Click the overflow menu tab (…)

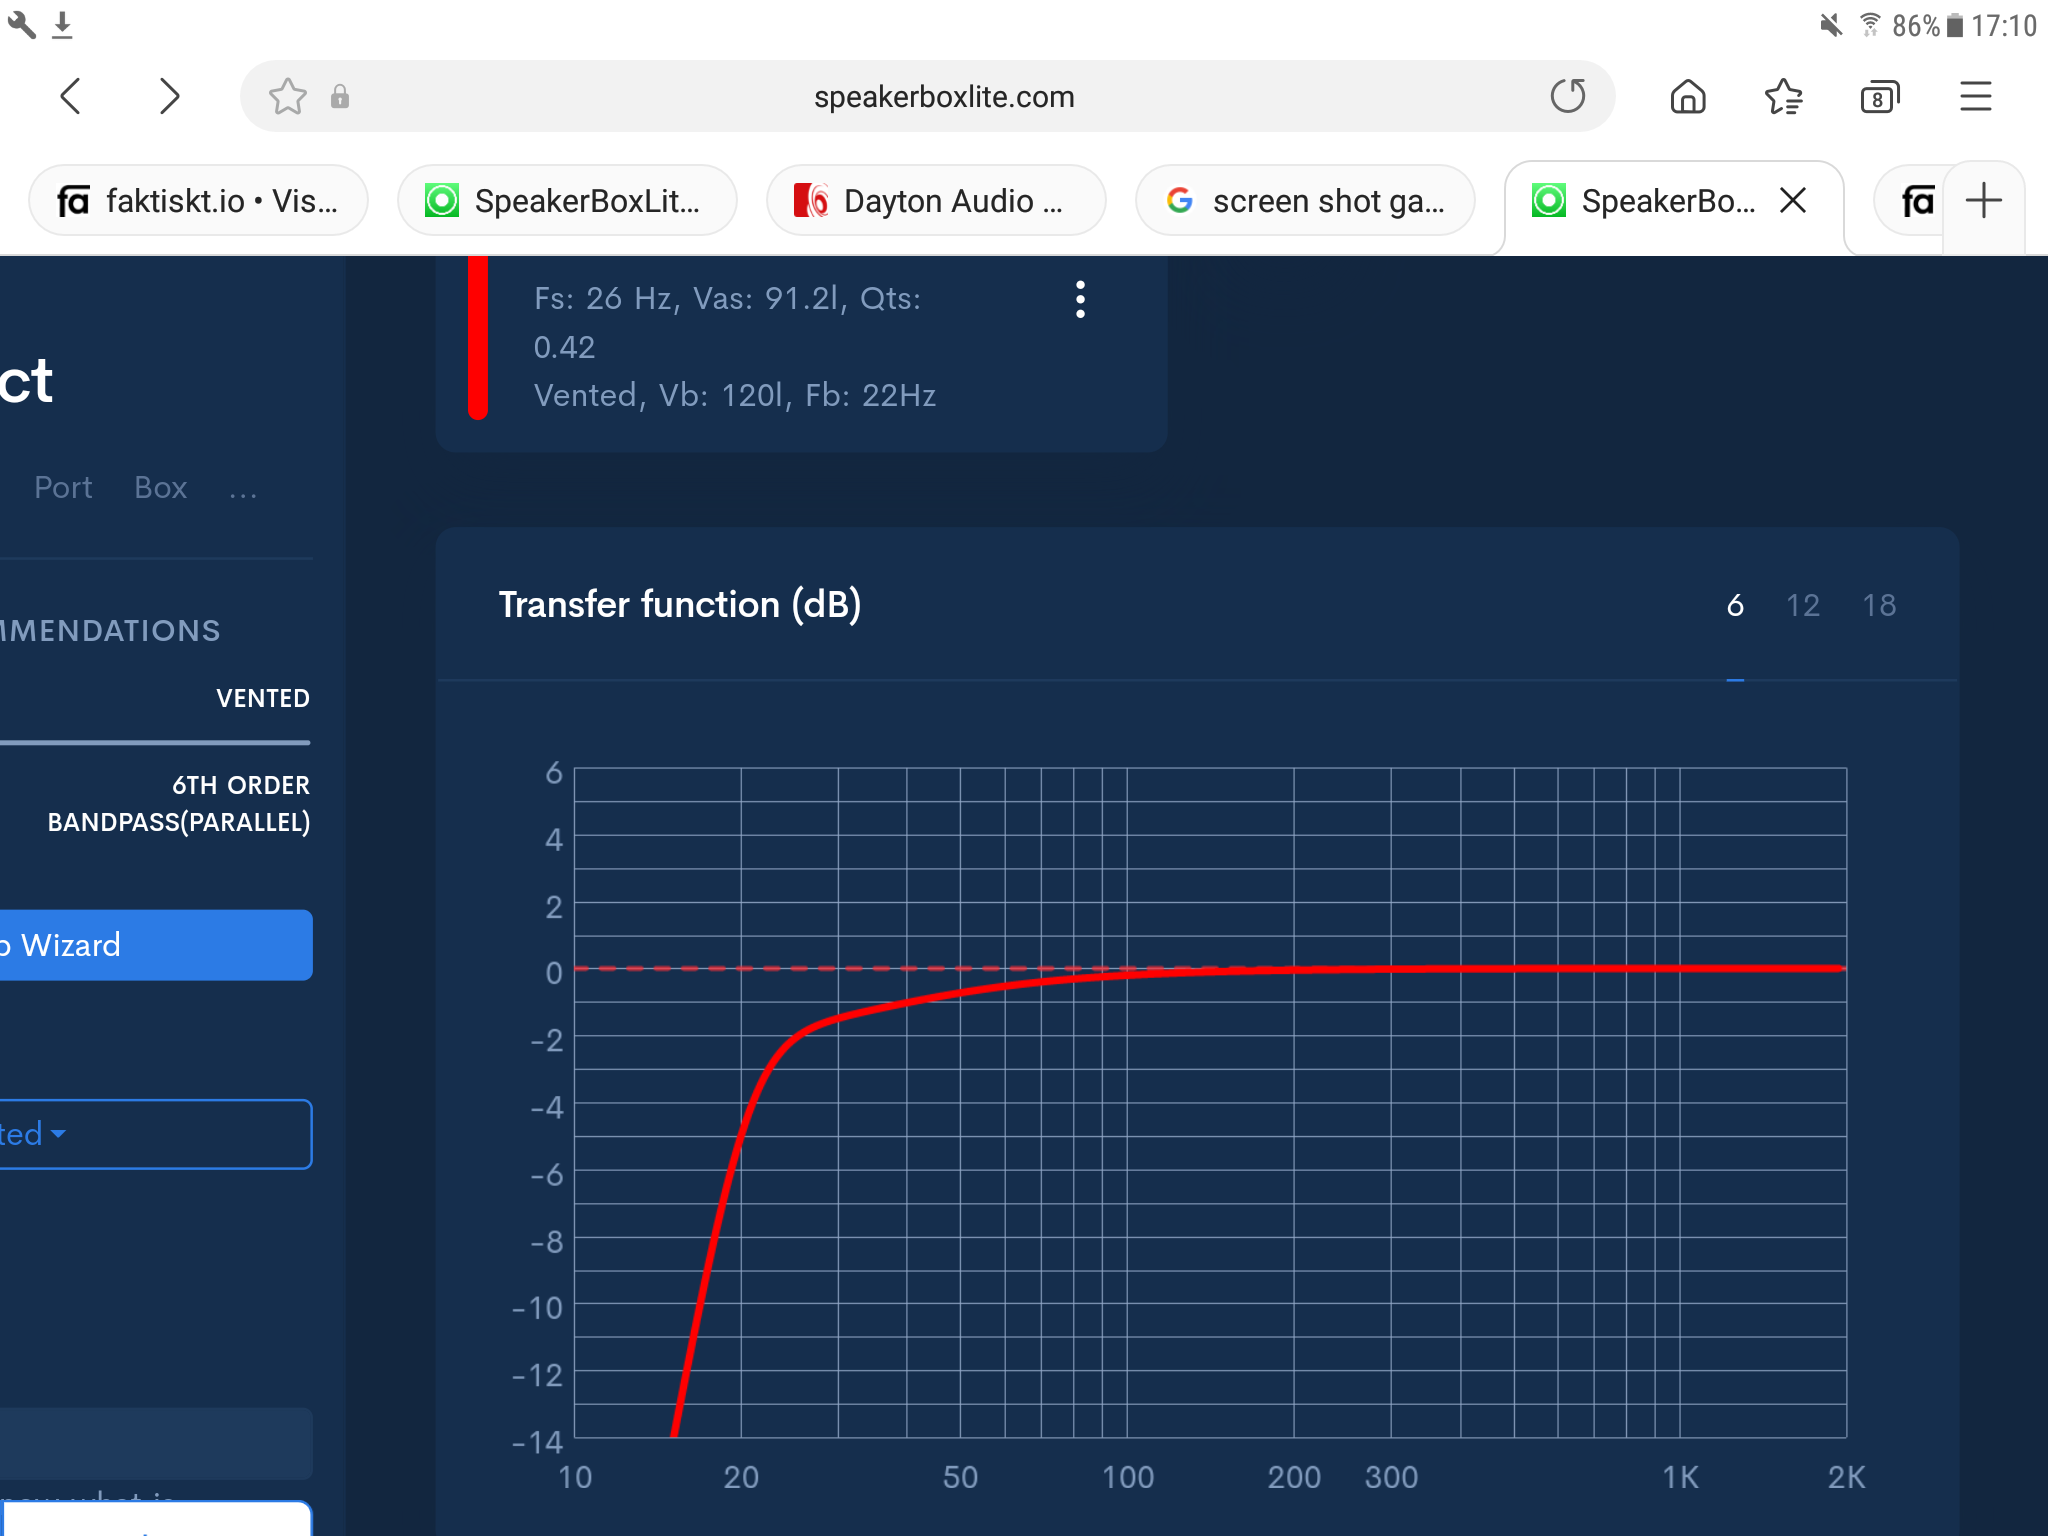244,489
